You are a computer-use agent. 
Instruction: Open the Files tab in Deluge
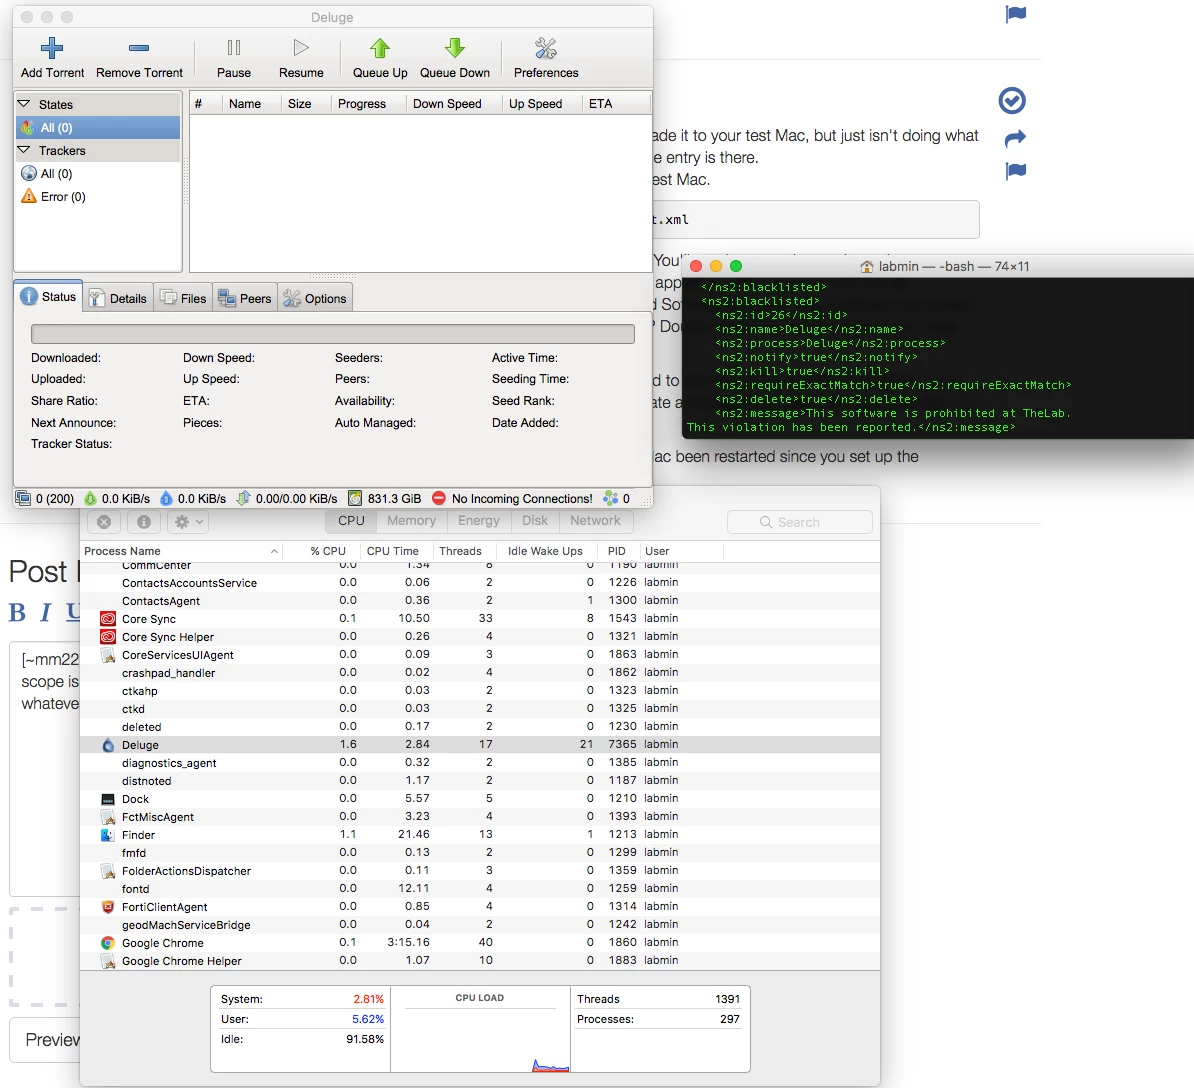tap(184, 298)
